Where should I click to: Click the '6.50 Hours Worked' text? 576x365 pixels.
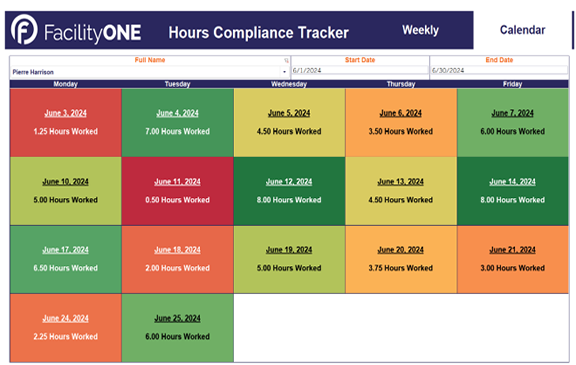(65, 268)
